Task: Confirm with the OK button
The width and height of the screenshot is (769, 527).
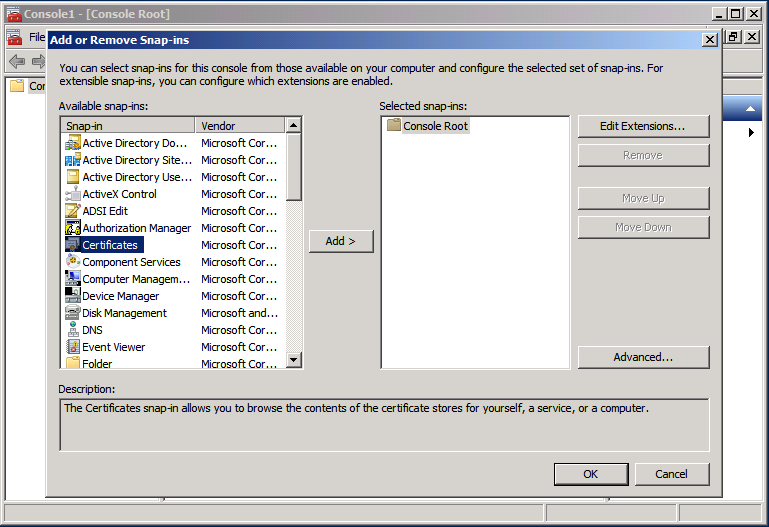Action: [x=590, y=474]
